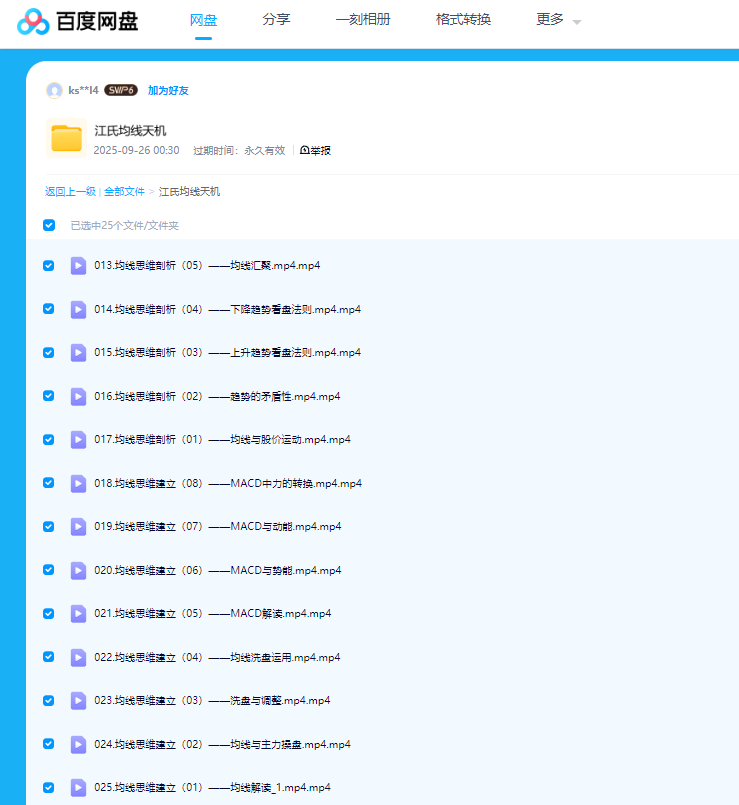Screen dimensions: 739x805
Task: Uncheck the 023 洗盘与调整 file checkbox
Action: coord(49,700)
